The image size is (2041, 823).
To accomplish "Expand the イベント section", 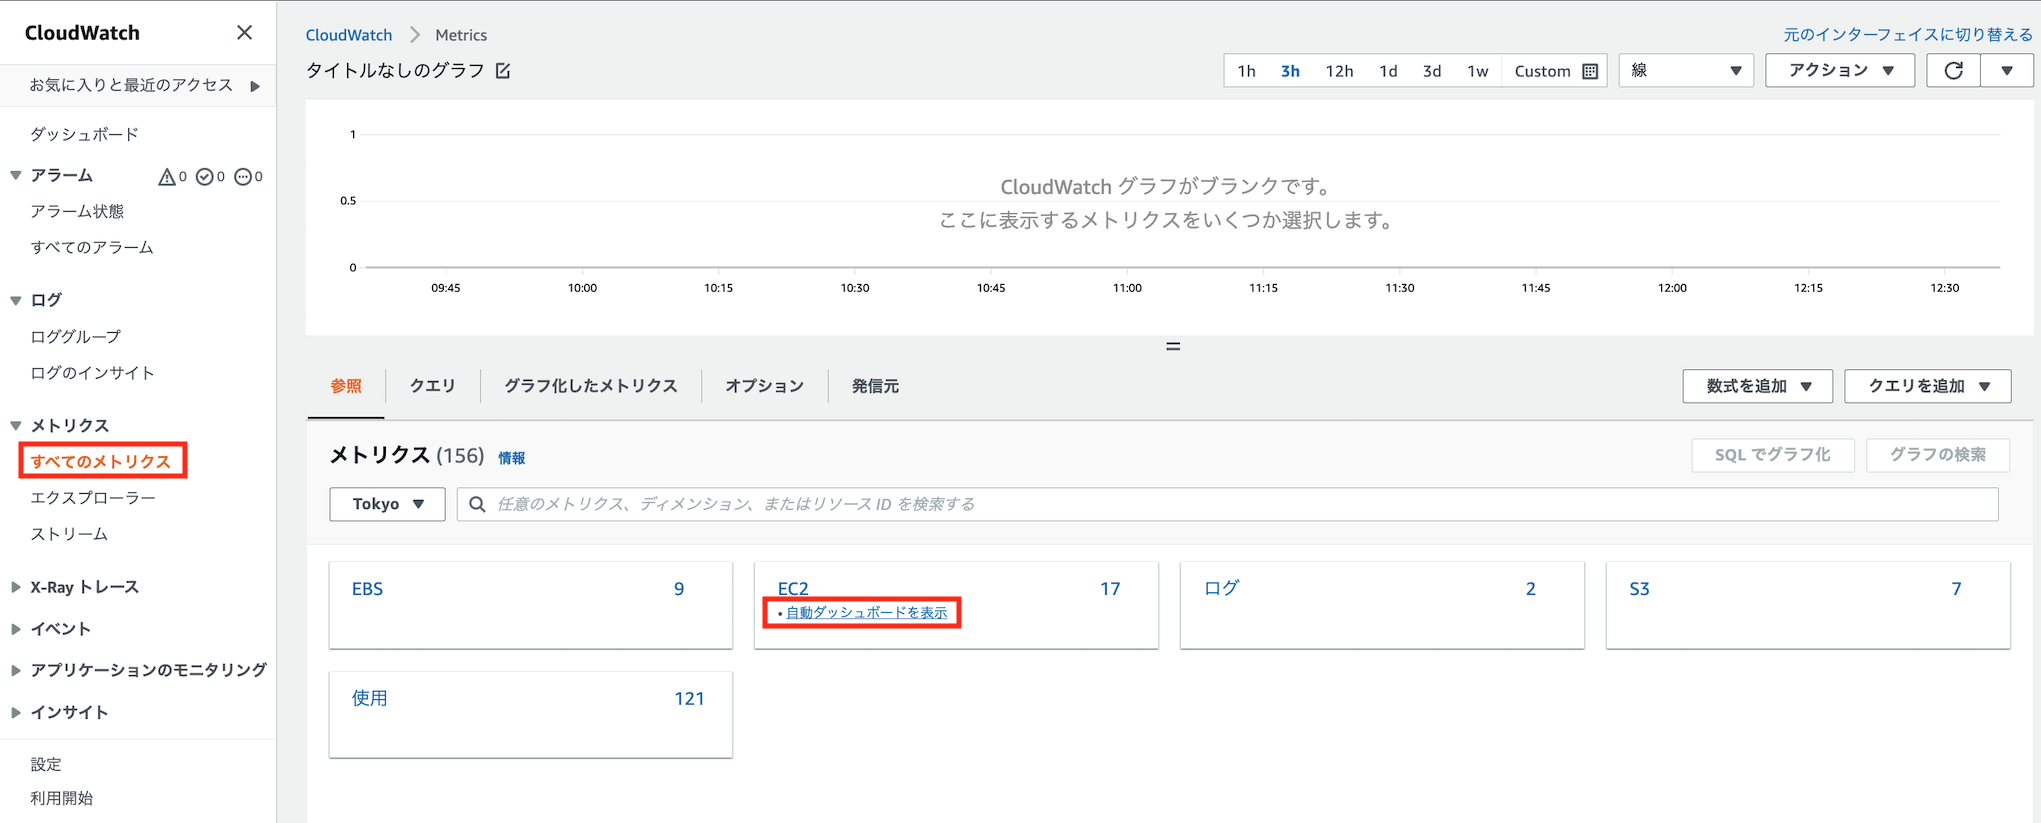I will pos(16,629).
